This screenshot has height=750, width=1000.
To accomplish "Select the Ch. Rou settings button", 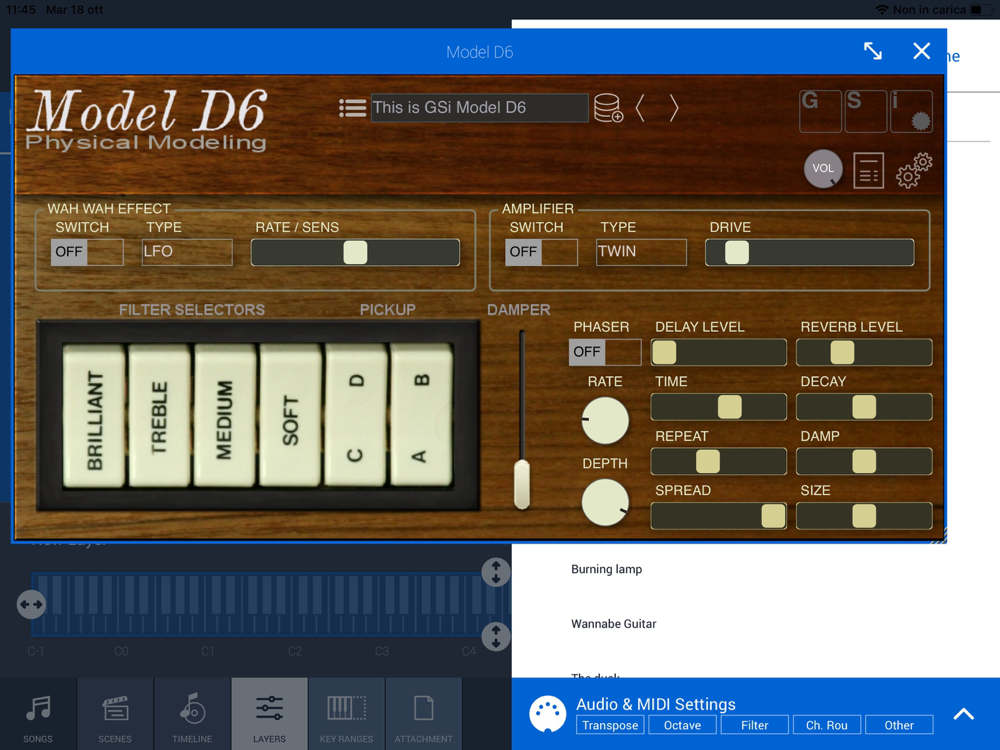I will tap(827, 725).
